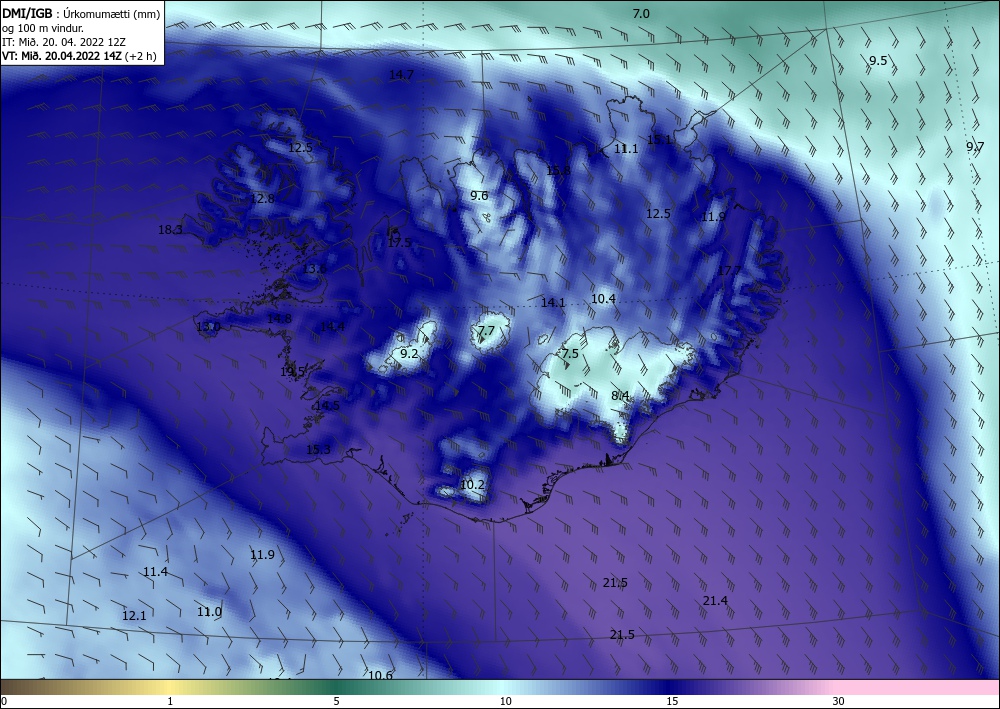Click the 14.1 value on the map
Viewport: 1000px width, 709px height.
point(553,303)
